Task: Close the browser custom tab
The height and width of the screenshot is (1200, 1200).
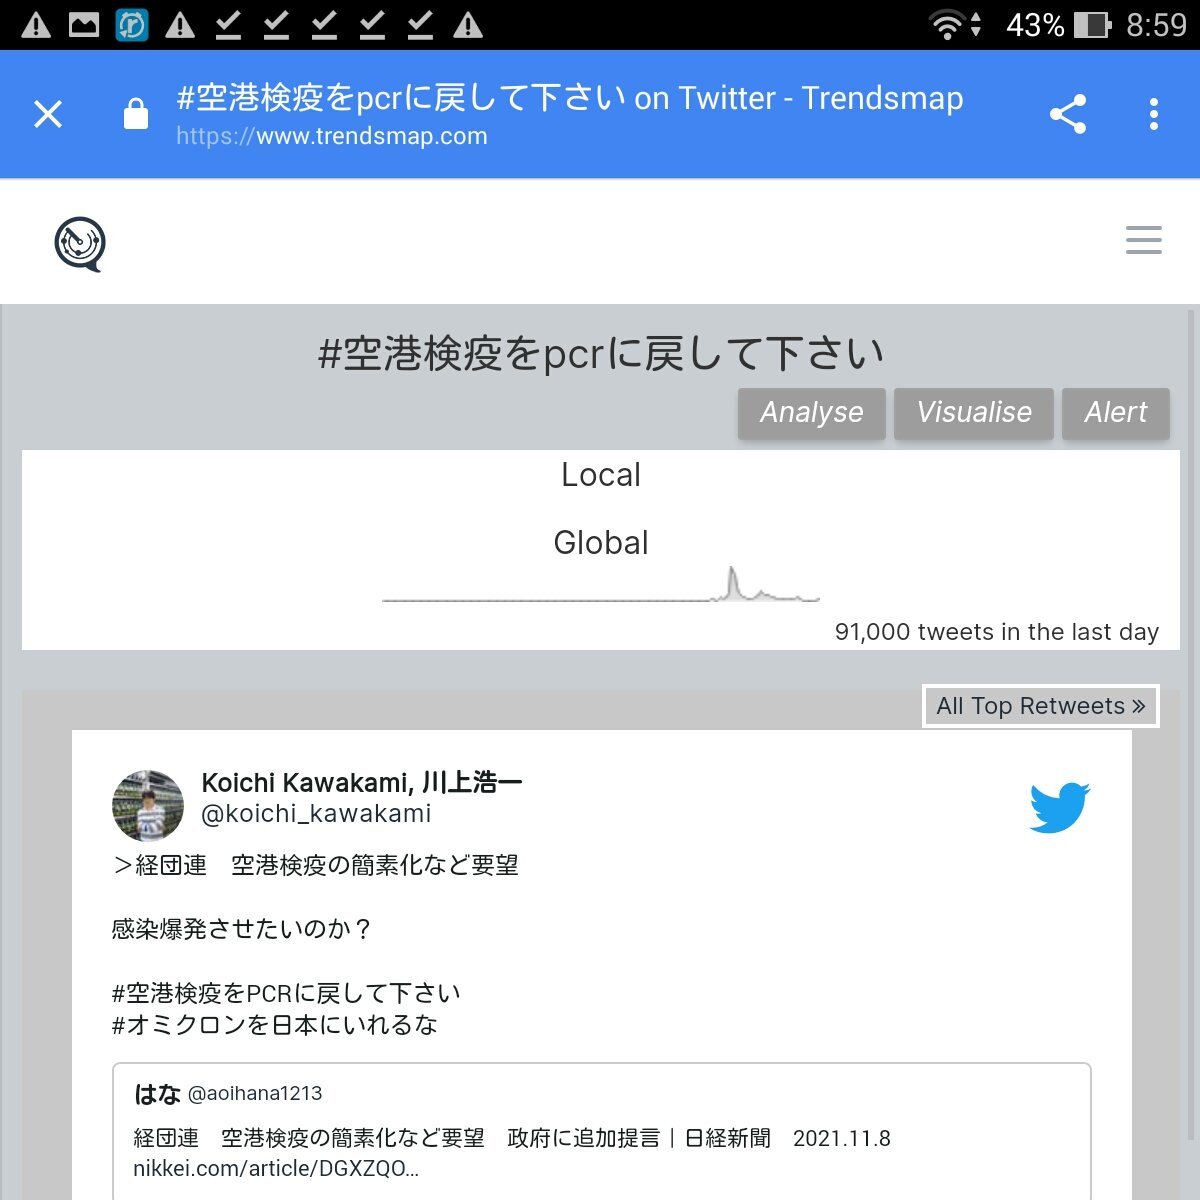Action: point(48,114)
